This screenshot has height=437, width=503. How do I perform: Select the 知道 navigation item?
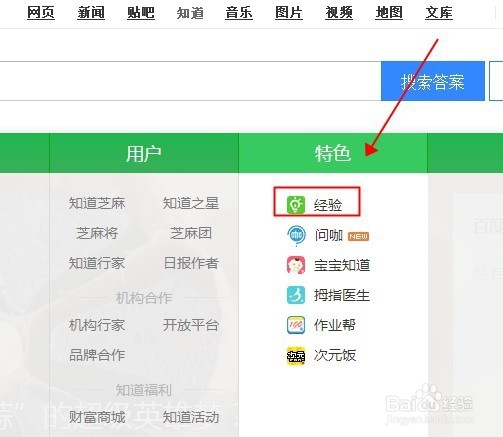190,13
